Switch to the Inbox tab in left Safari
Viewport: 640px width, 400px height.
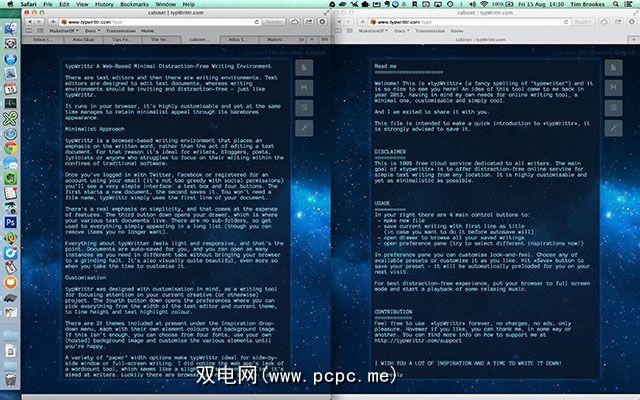coord(42,40)
